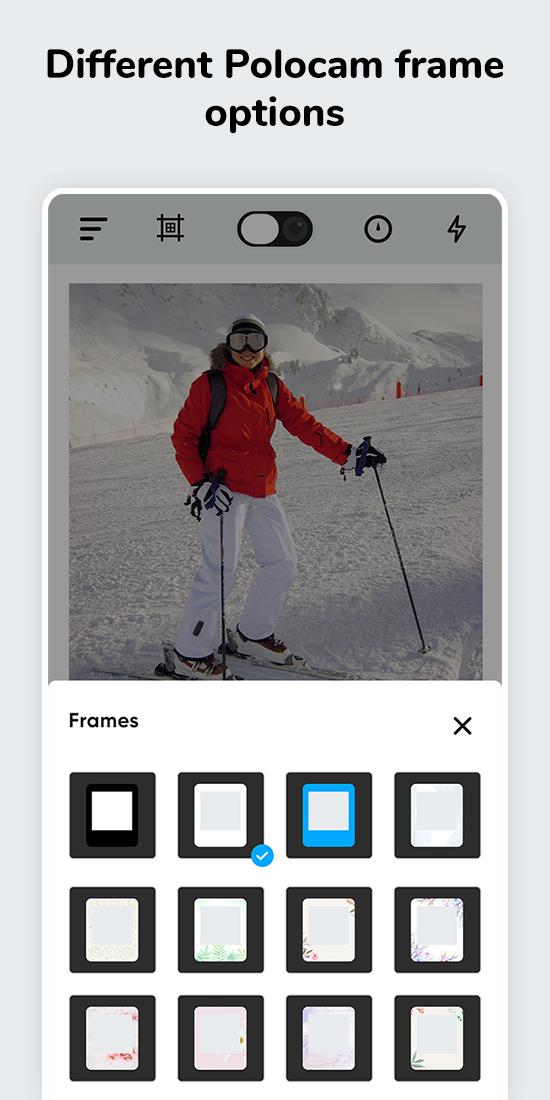The height and width of the screenshot is (1100, 550).
Task: Choose the frame with pink corner flowers
Action: pos(329,930)
